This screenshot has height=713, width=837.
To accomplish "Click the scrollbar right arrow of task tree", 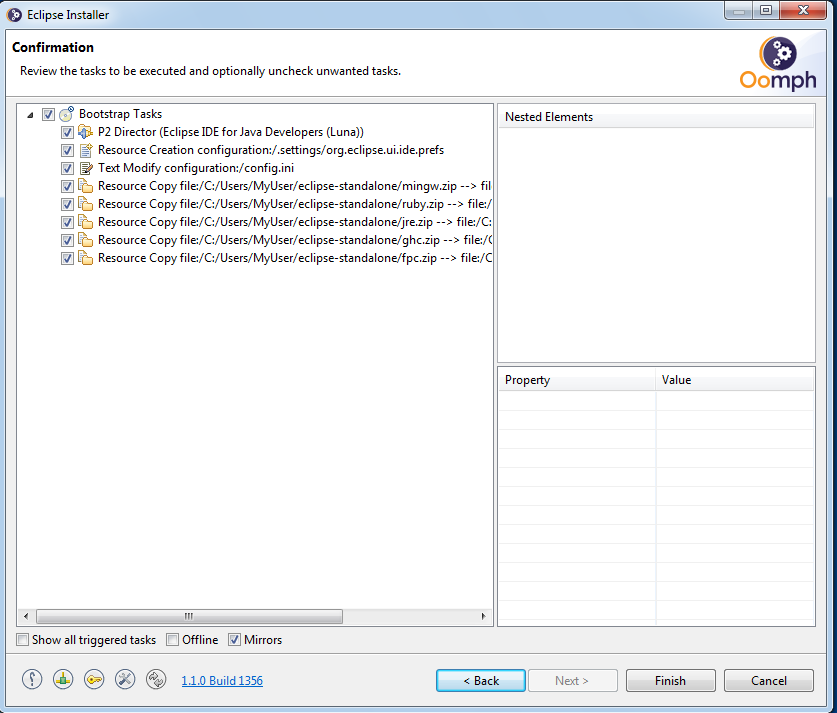I will tap(484, 616).
